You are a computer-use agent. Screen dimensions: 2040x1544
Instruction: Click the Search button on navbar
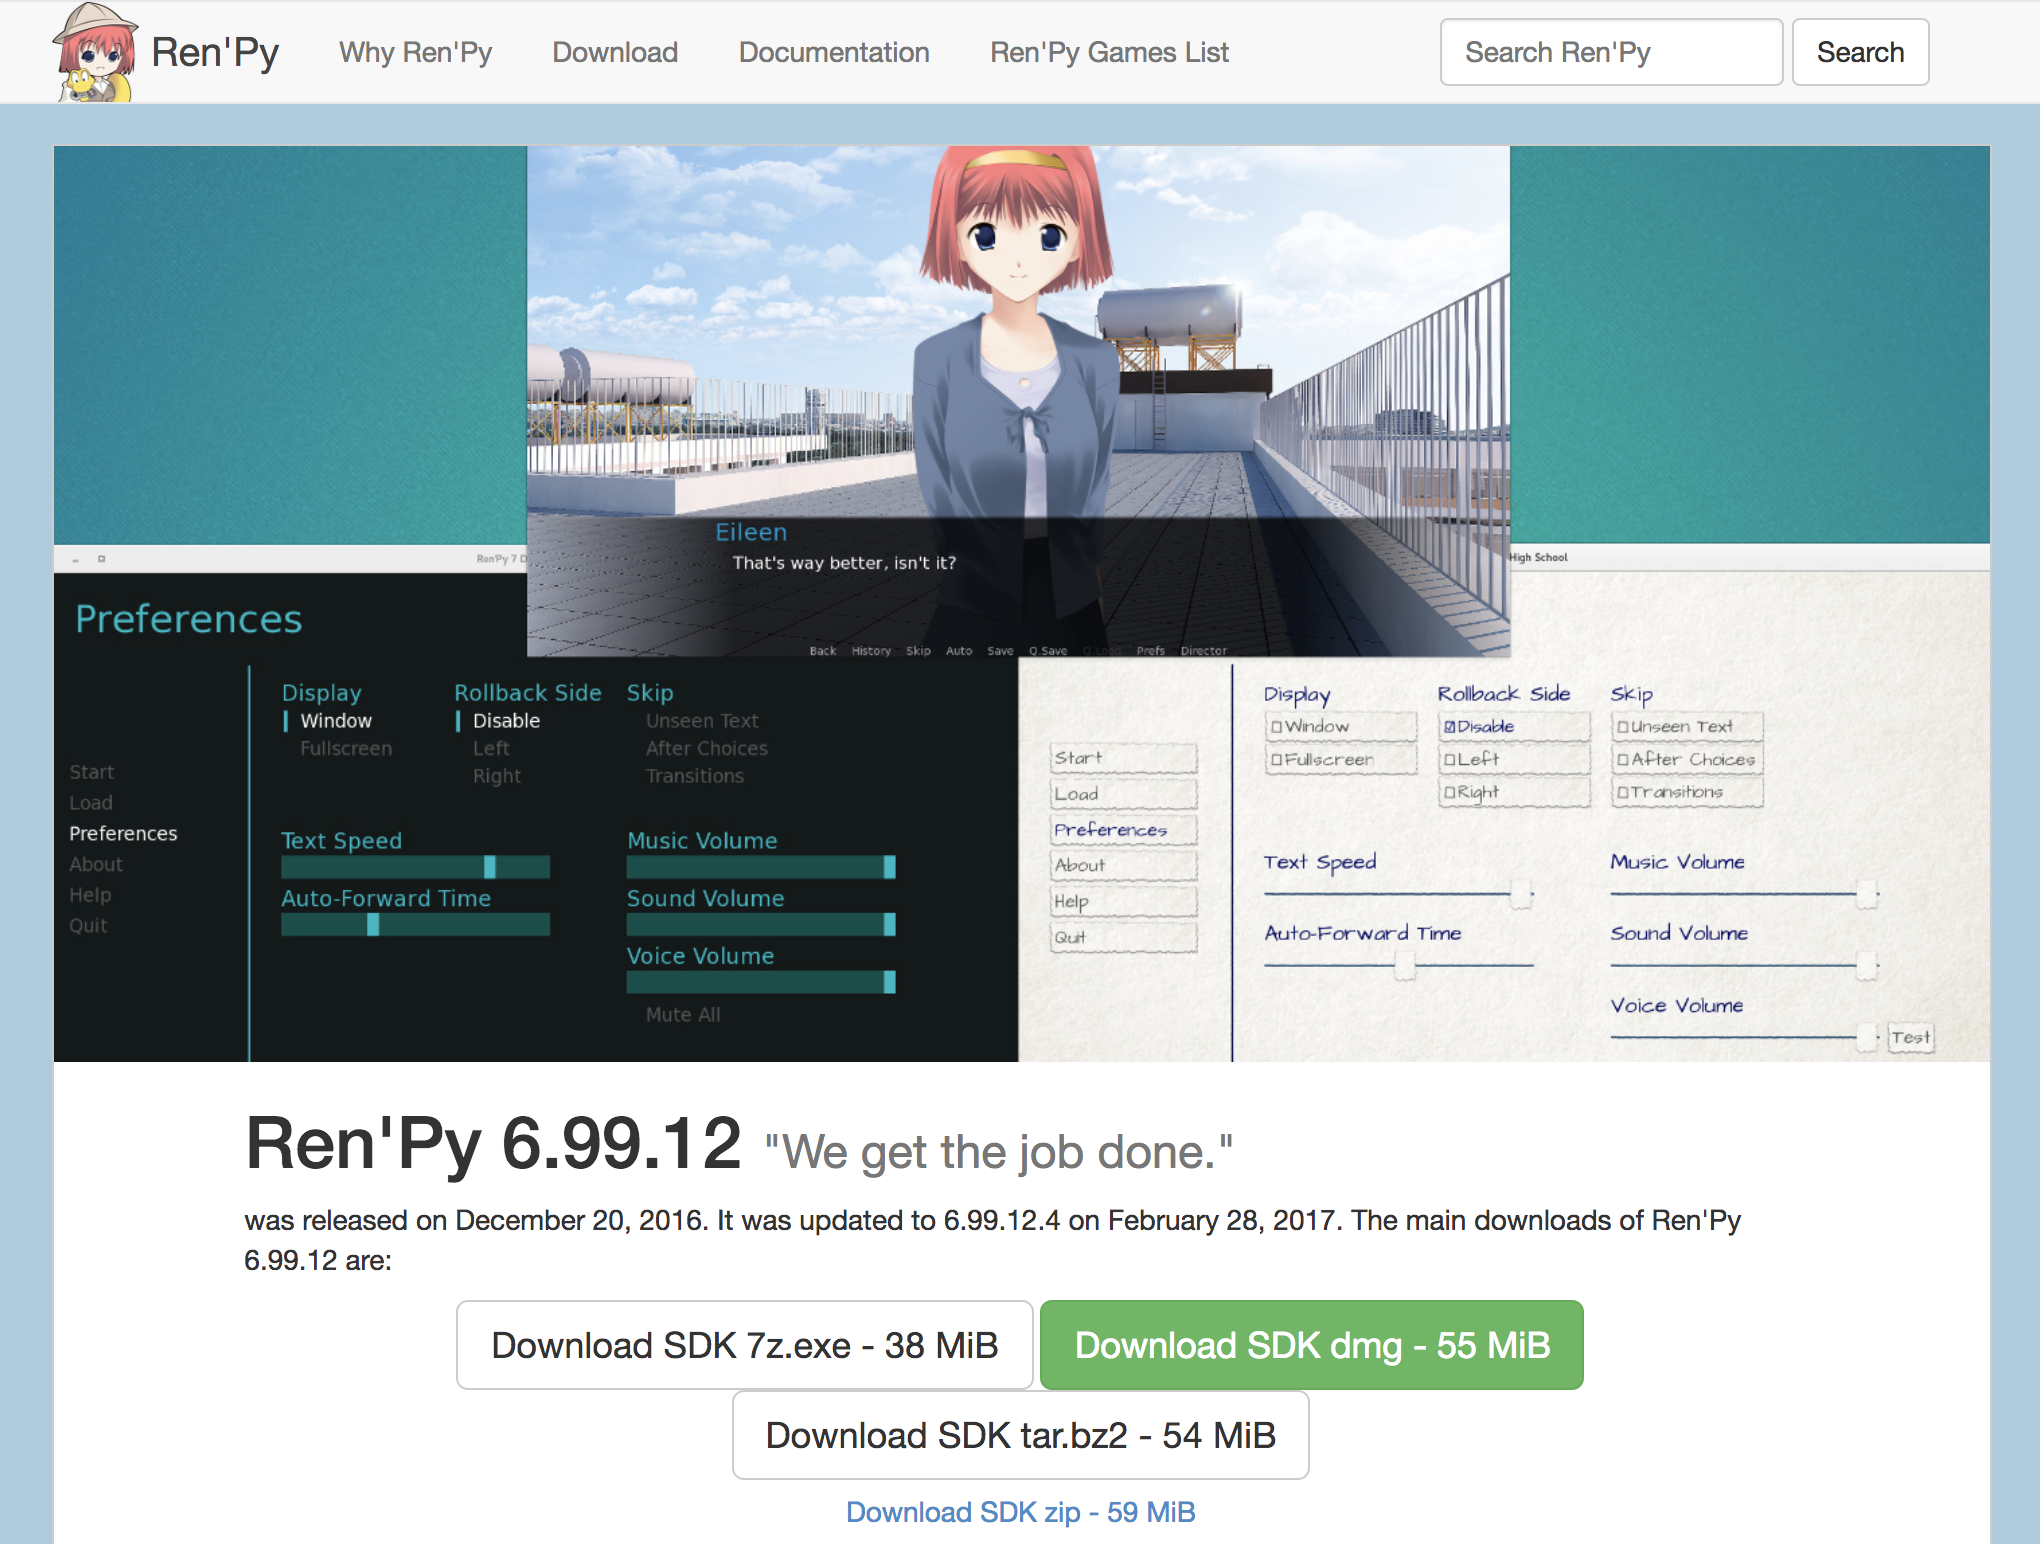[x=1862, y=52]
